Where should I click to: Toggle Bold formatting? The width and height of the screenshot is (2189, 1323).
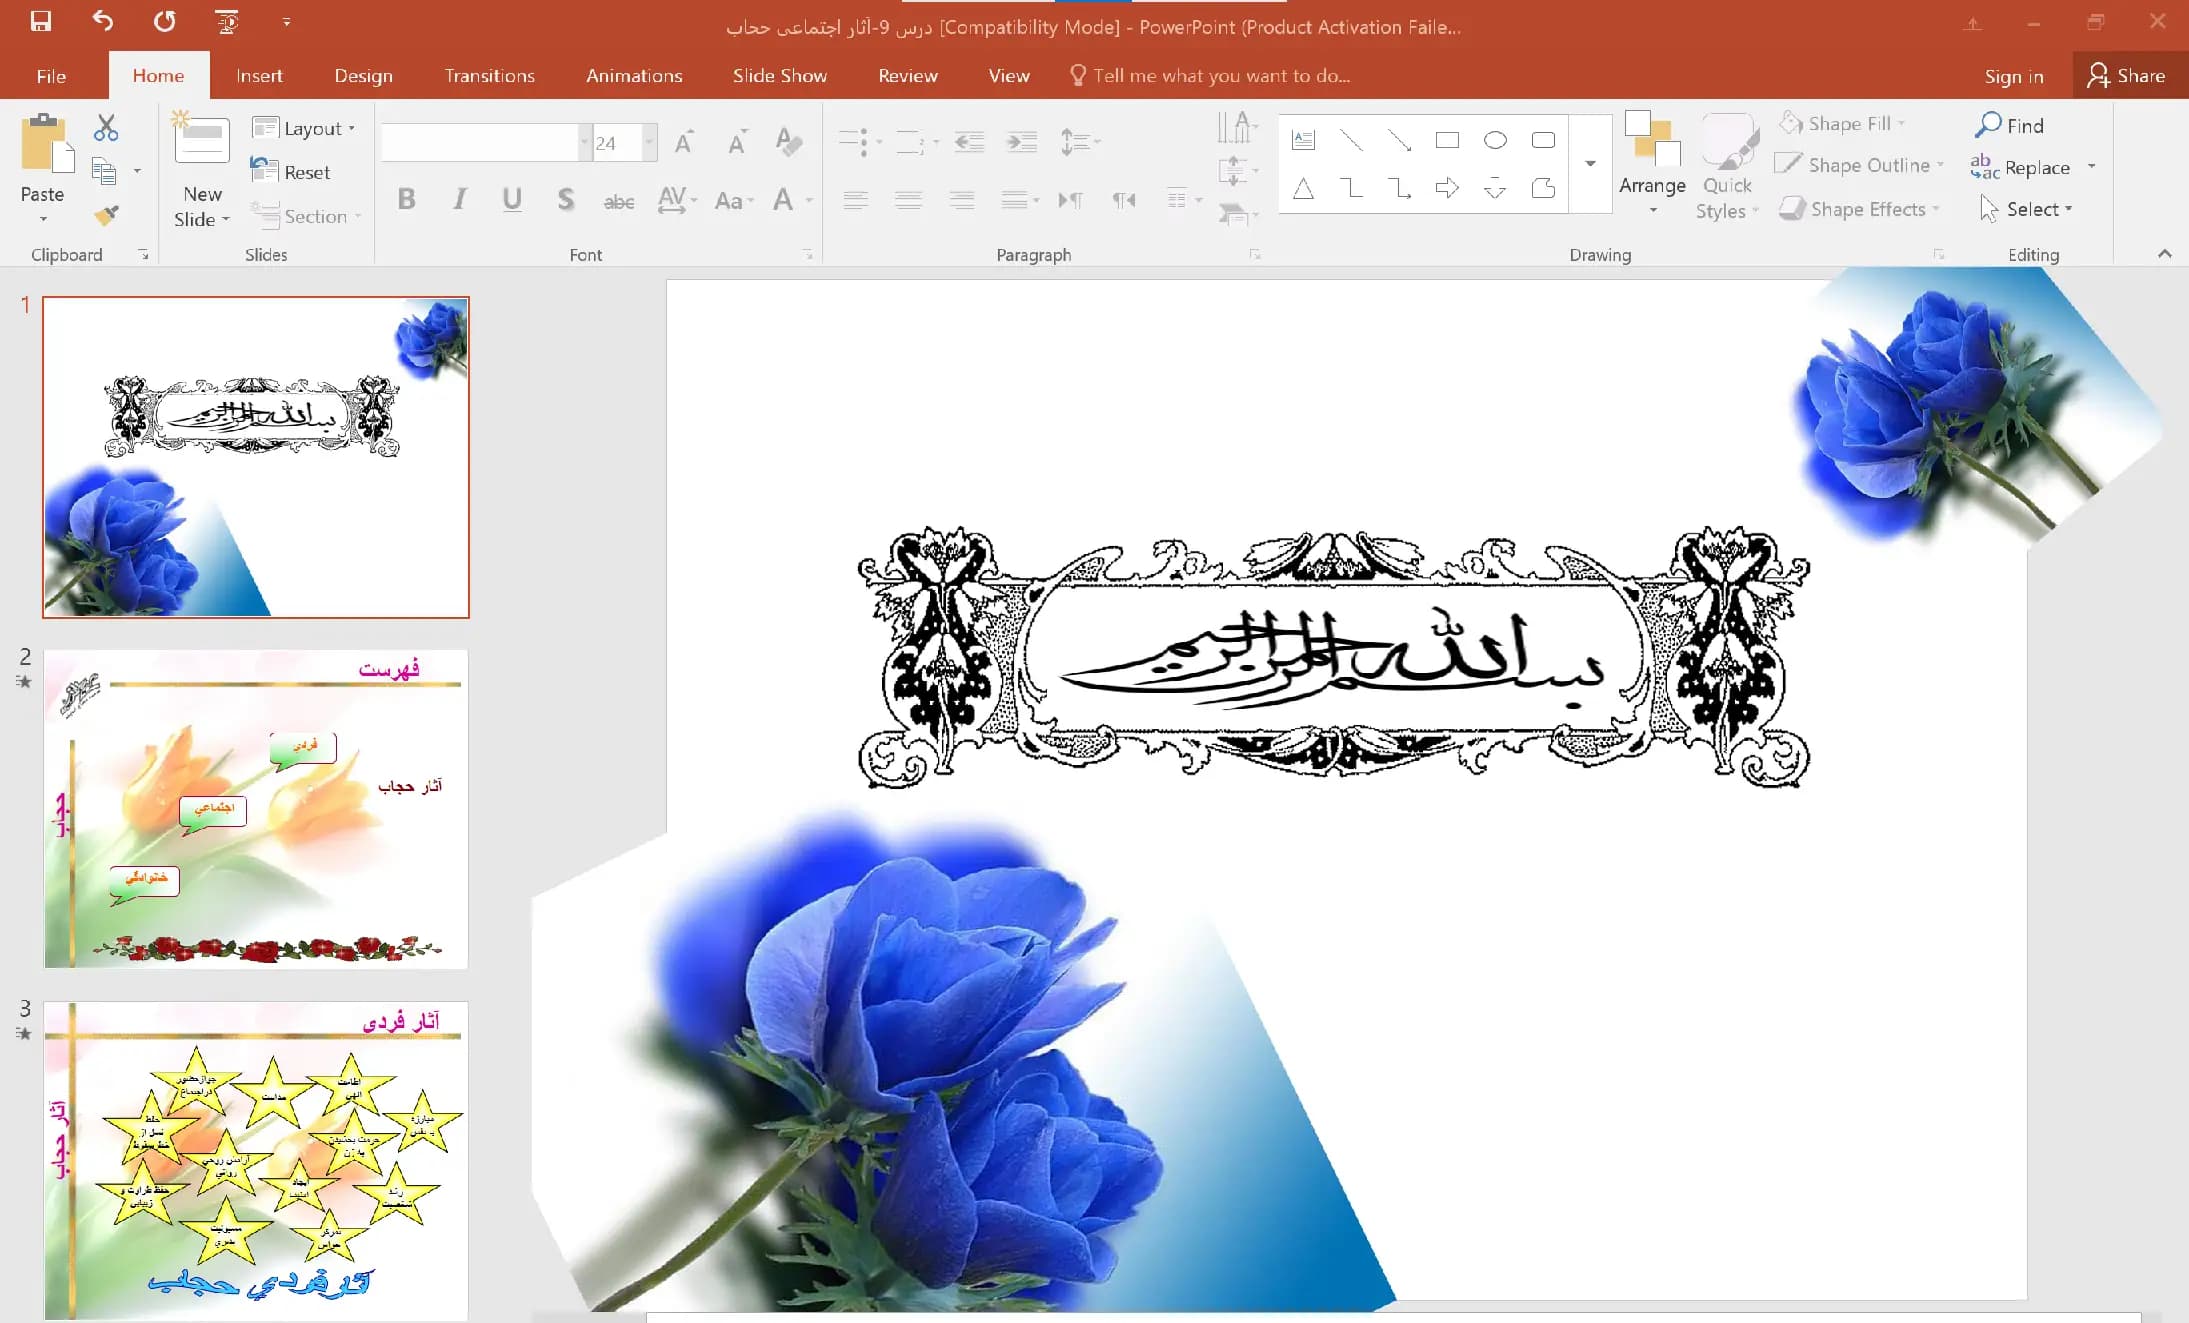point(406,199)
